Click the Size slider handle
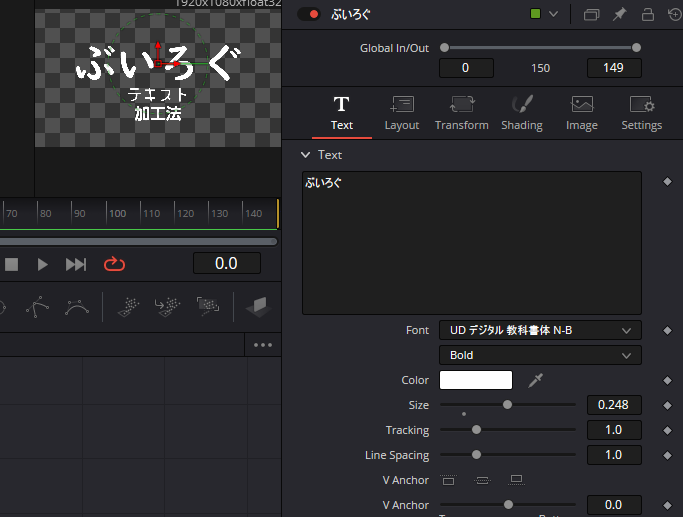Viewport: 683px width, 517px height. pos(507,405)
